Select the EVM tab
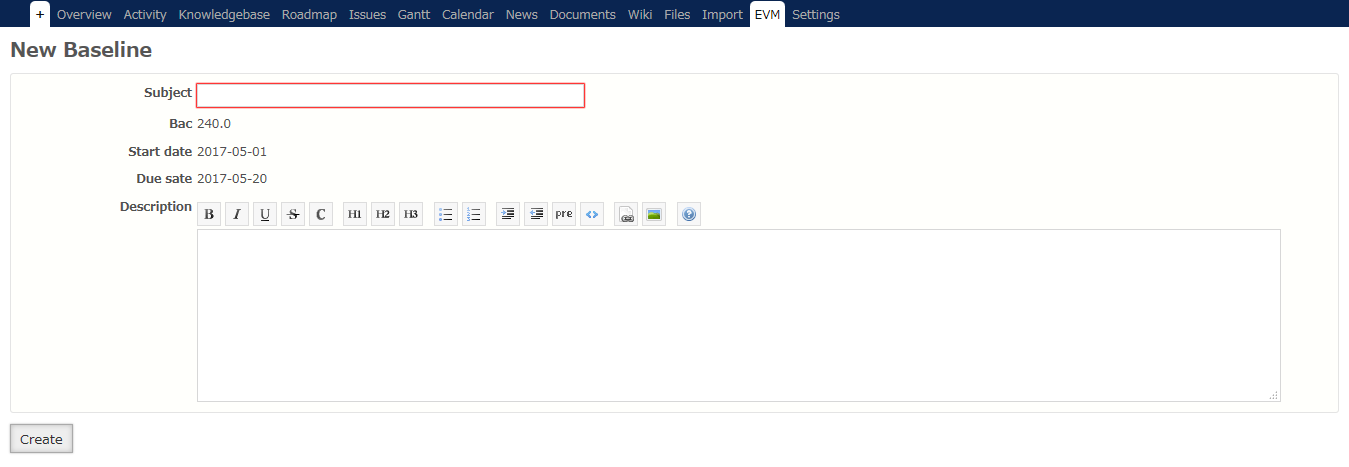1349x467 pixels. 767,14
